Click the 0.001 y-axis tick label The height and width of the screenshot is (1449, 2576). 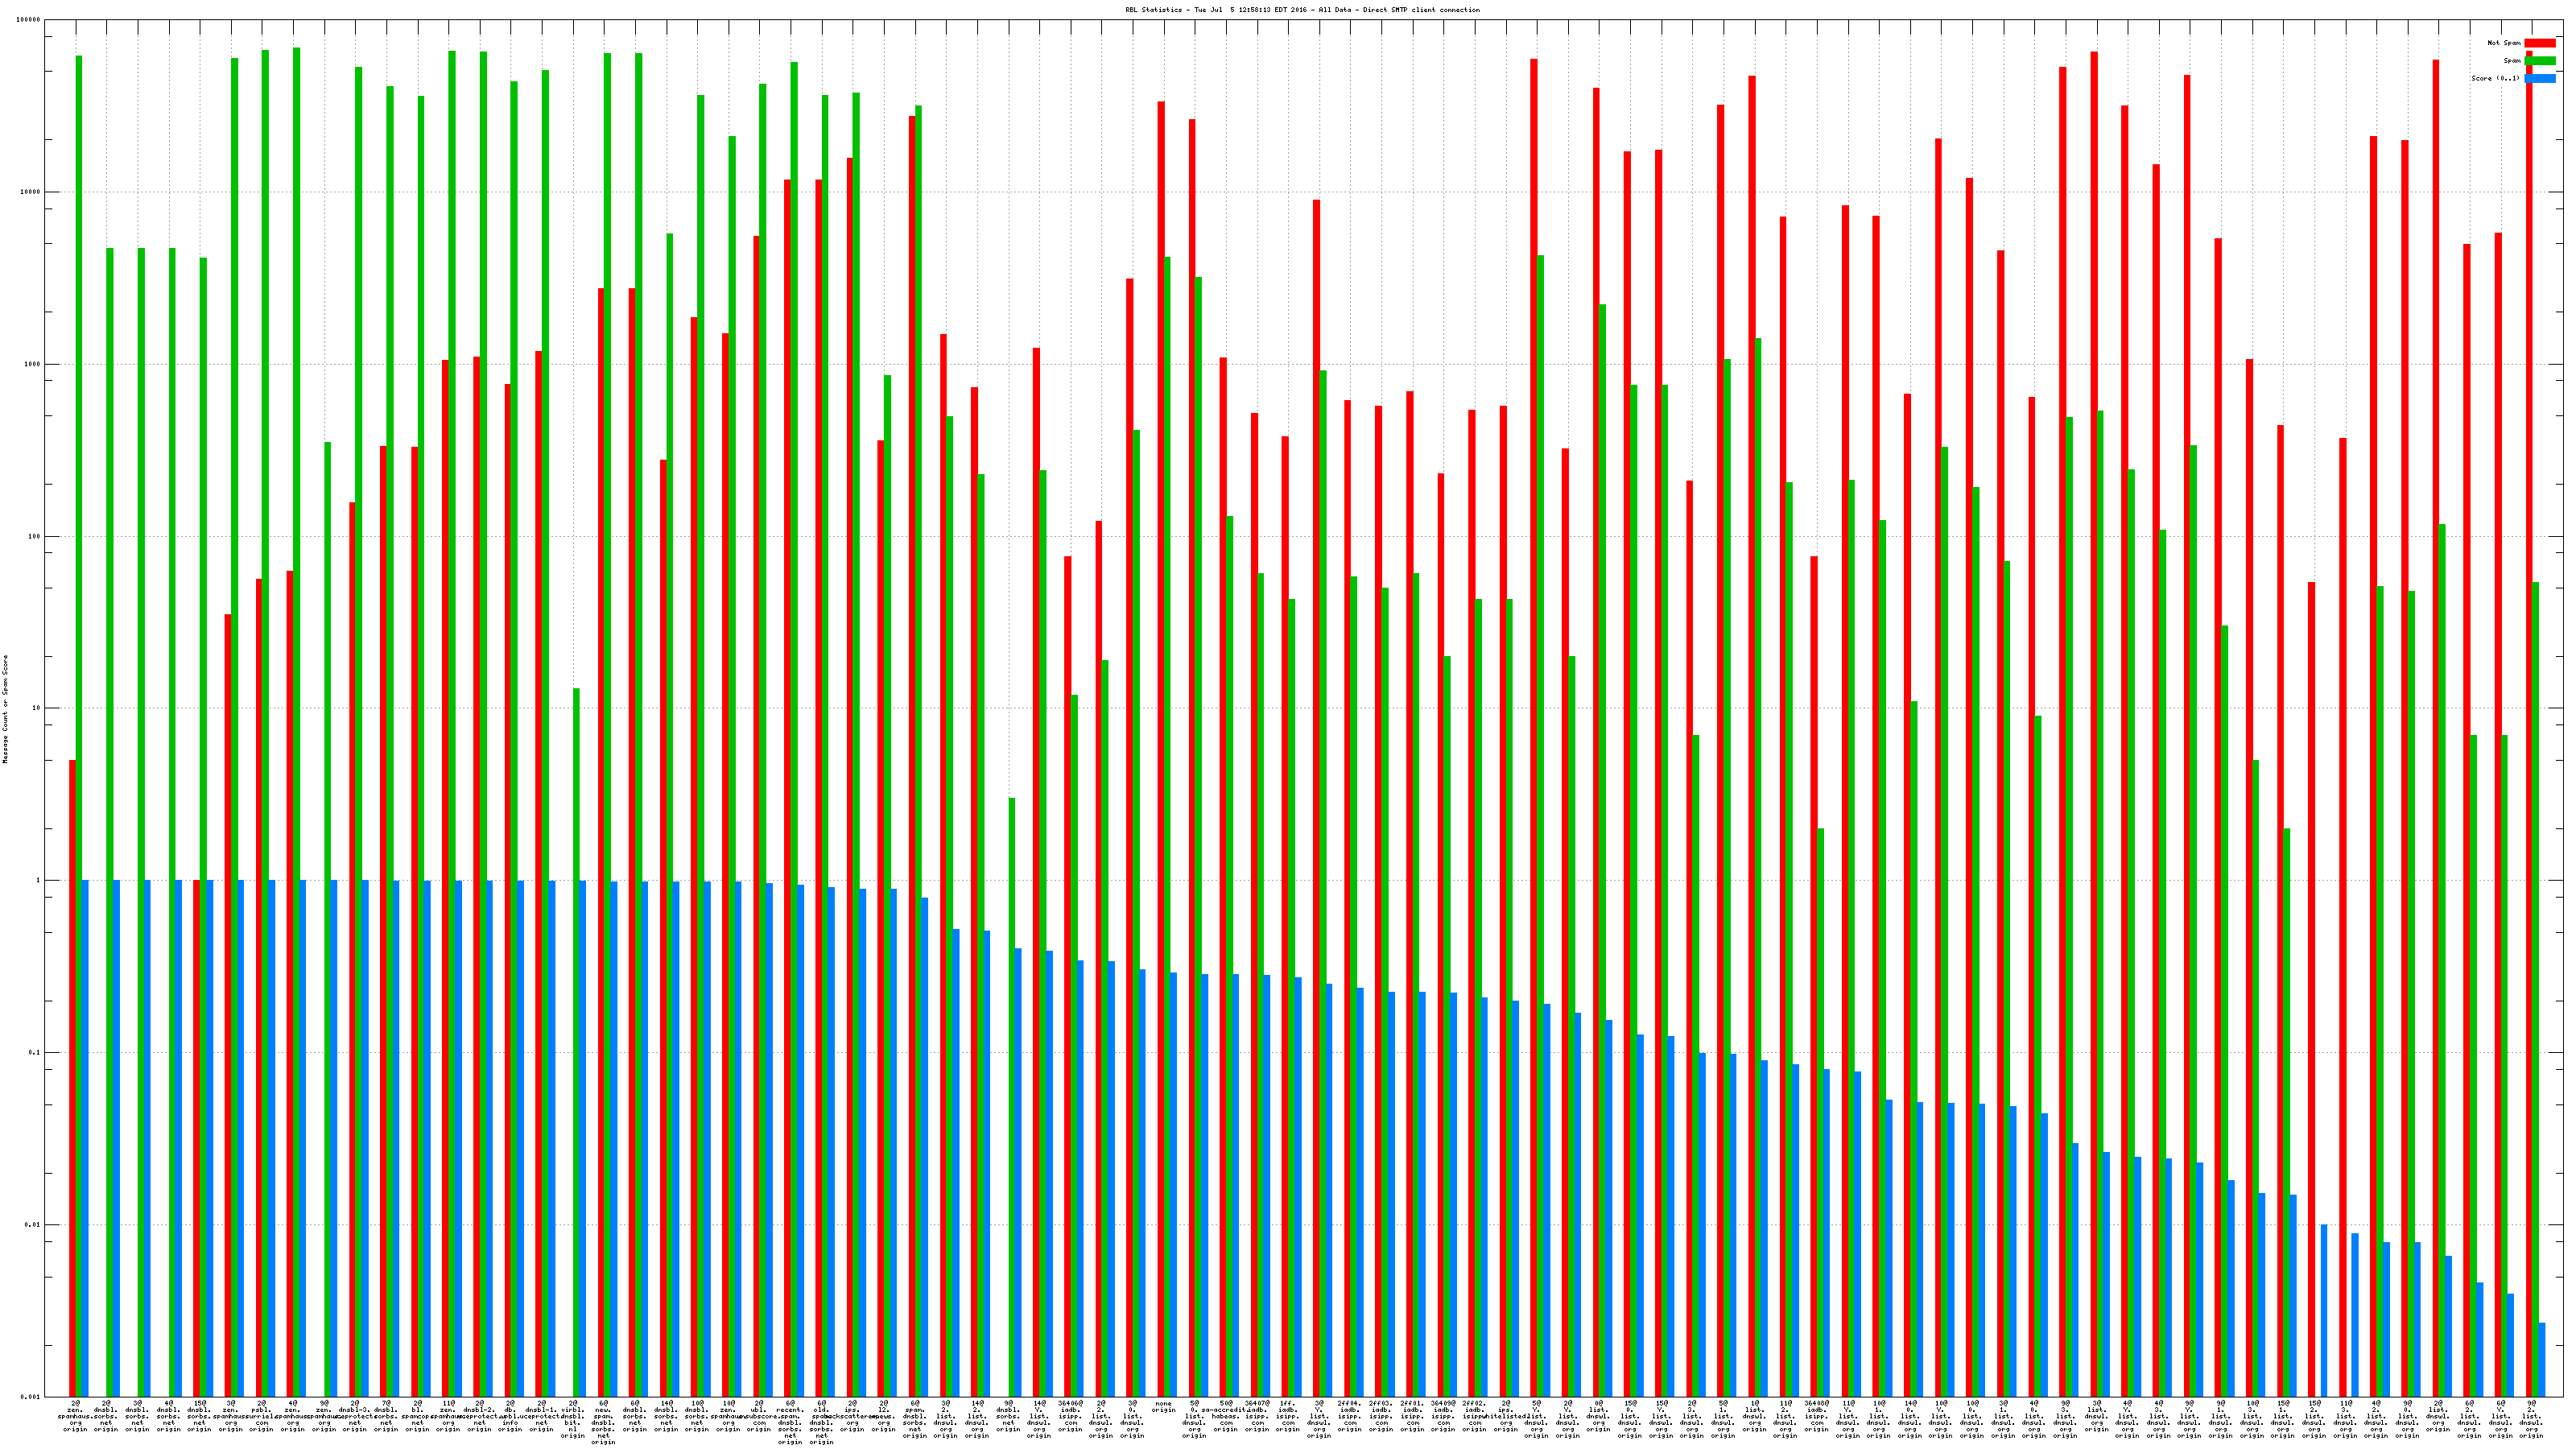click(x=31, y=1396)
